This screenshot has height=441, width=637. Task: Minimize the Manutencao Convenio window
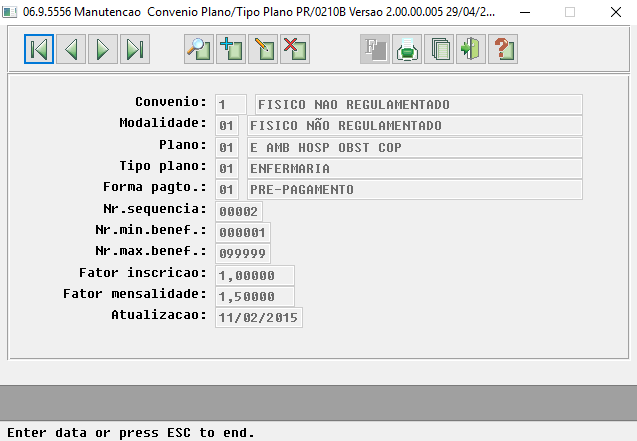[525, 12]
